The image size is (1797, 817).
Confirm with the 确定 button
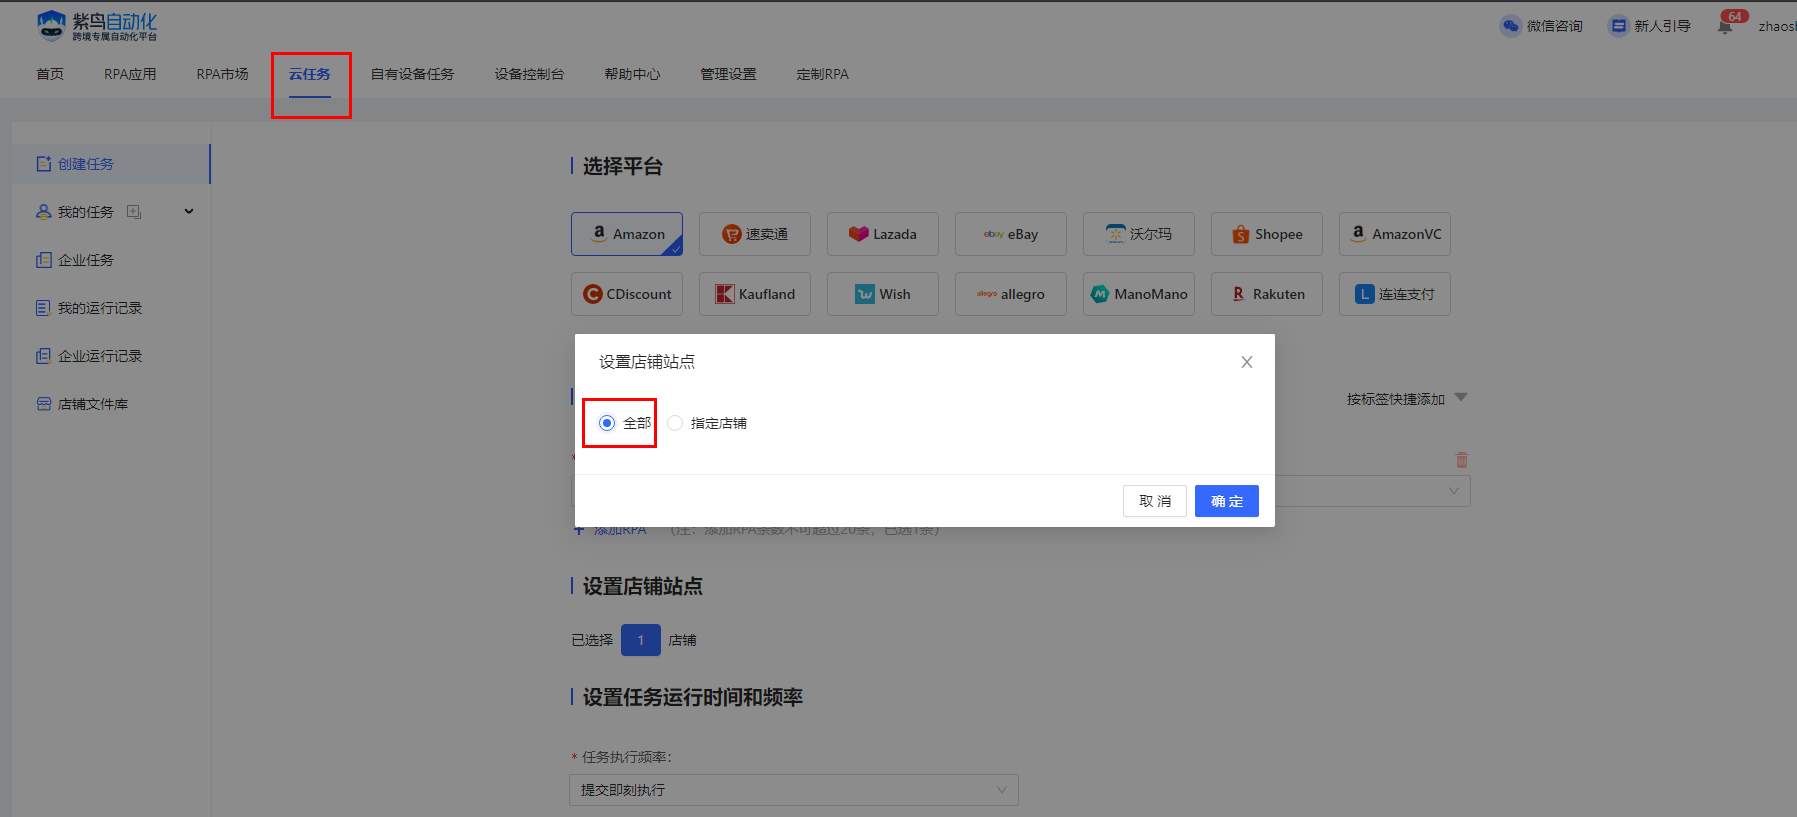[x=1227, y=501]
